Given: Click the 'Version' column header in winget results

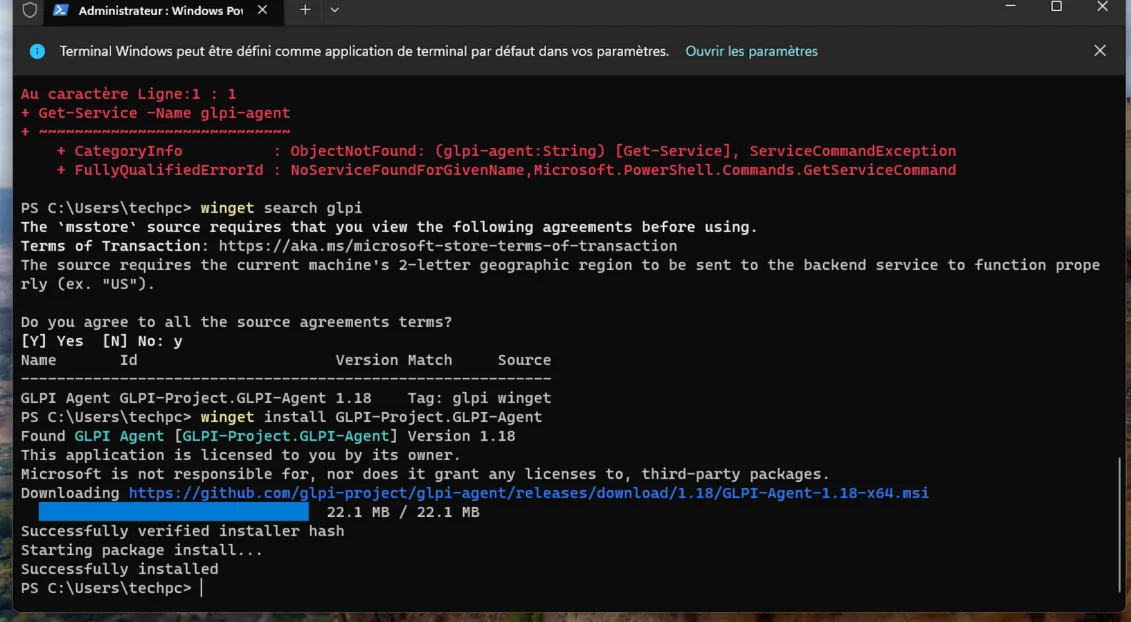Looking at the screenshot, I should (366, 359).
